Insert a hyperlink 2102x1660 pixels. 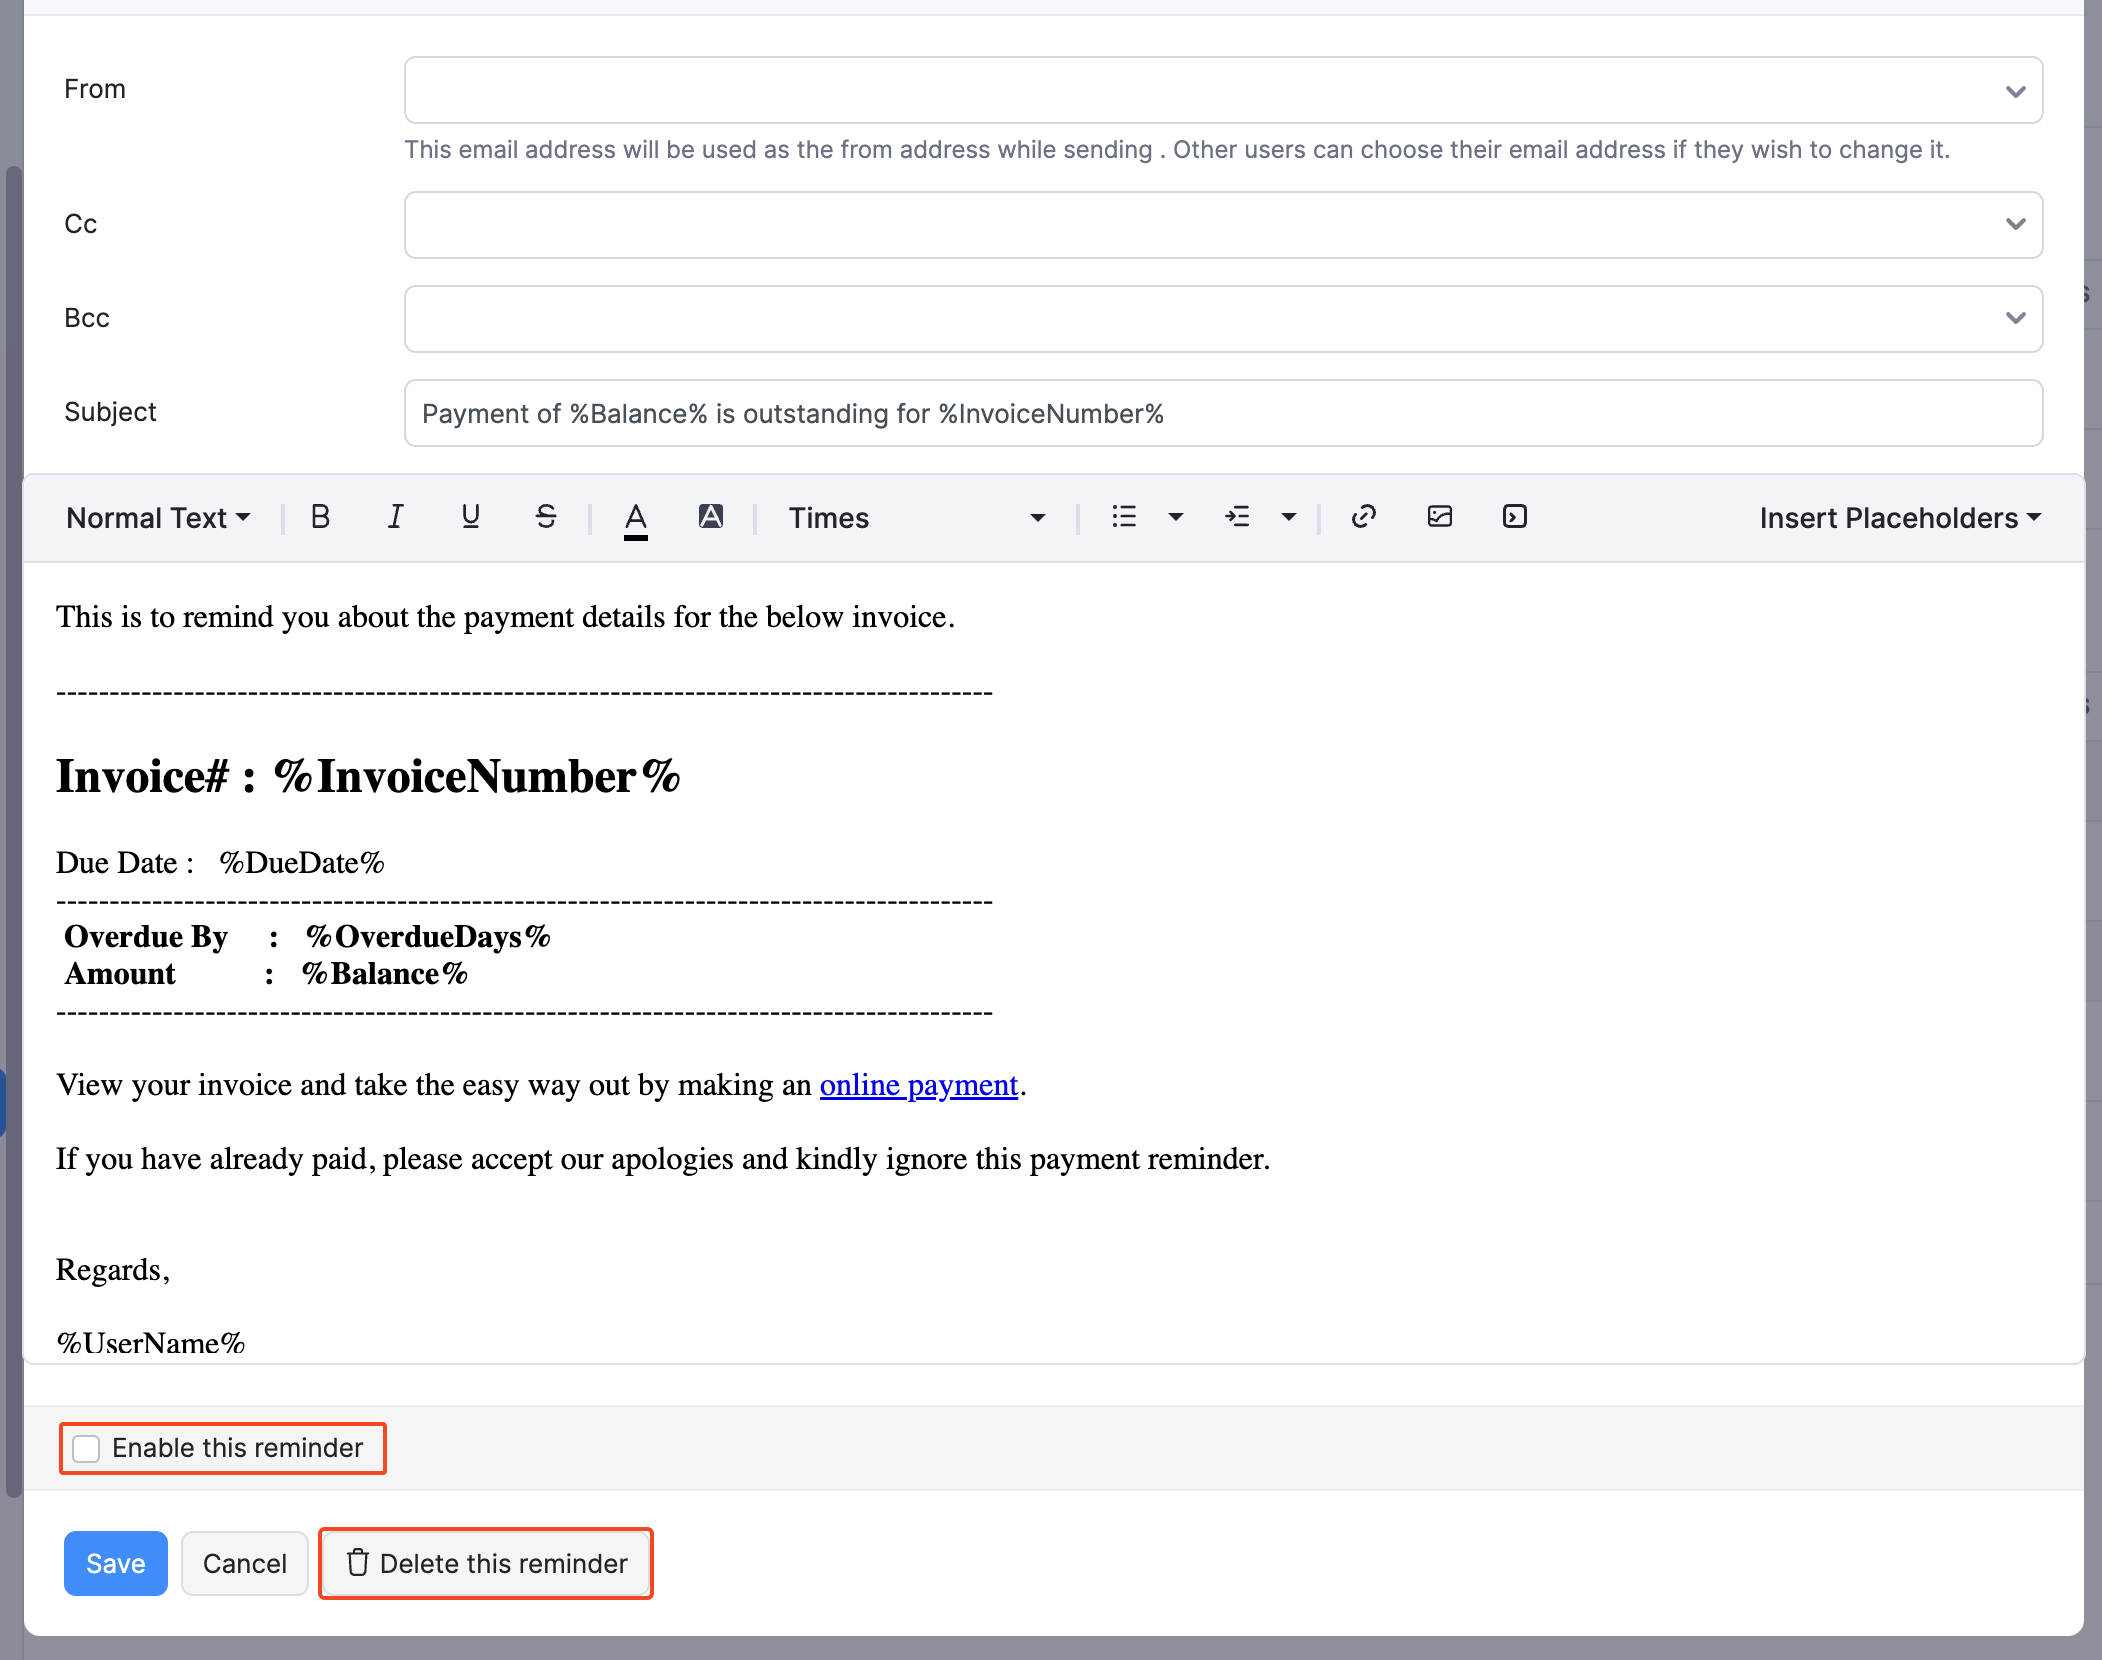(x=1364, y=517)
